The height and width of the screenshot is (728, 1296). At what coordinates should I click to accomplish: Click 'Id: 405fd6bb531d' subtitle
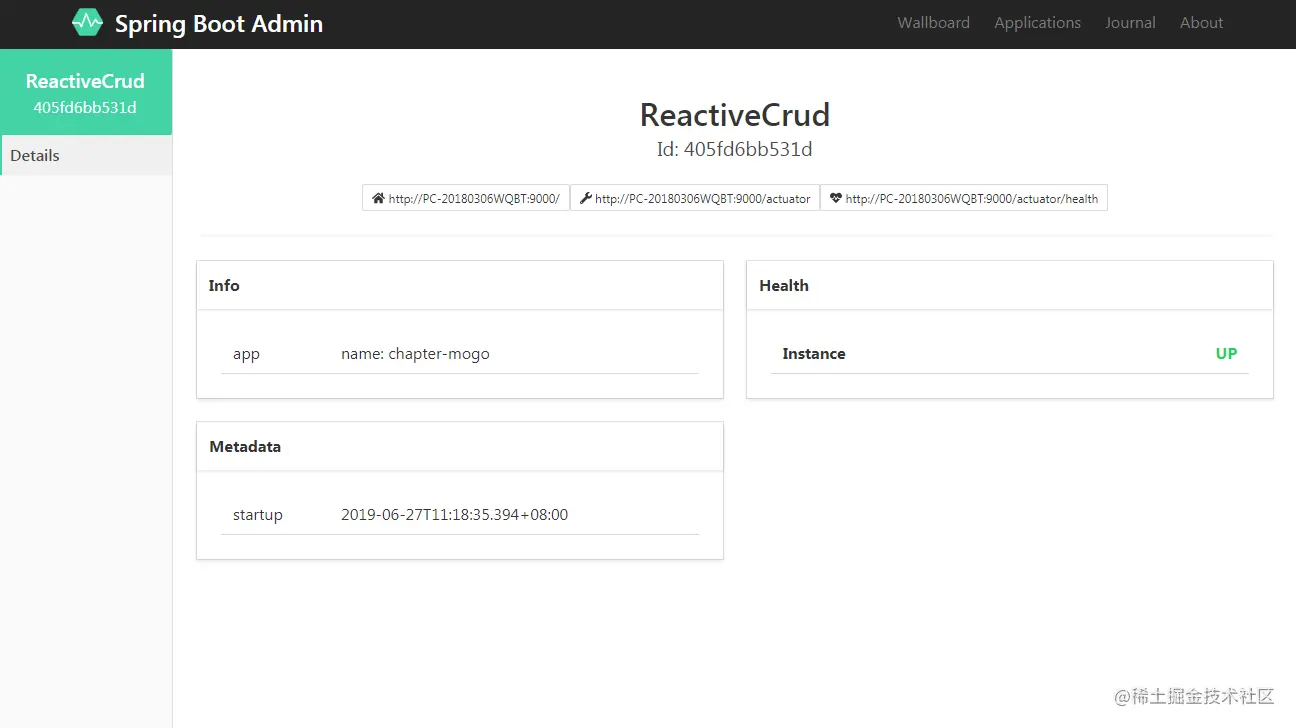point(735,150)
